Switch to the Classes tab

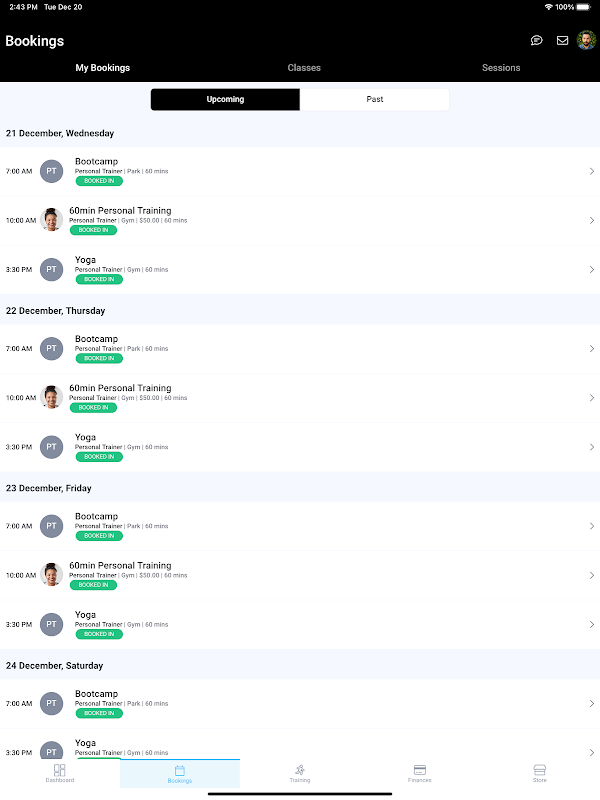pyautogui.click(x=304, y=68)
